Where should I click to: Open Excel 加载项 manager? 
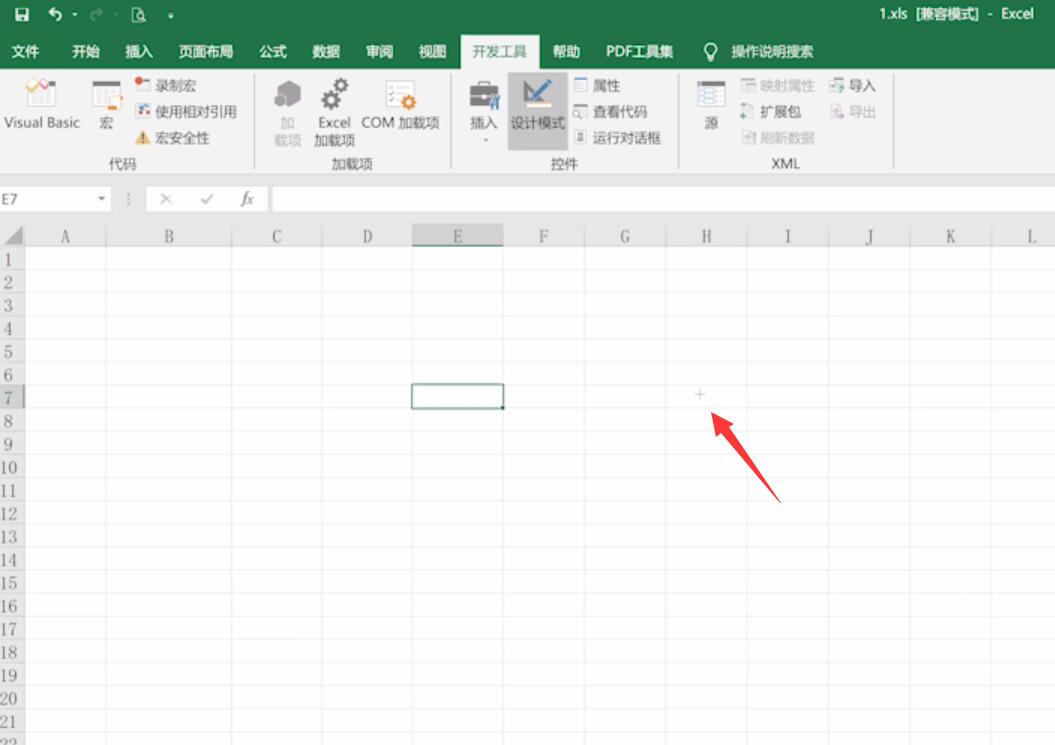(x=334, y=112)
